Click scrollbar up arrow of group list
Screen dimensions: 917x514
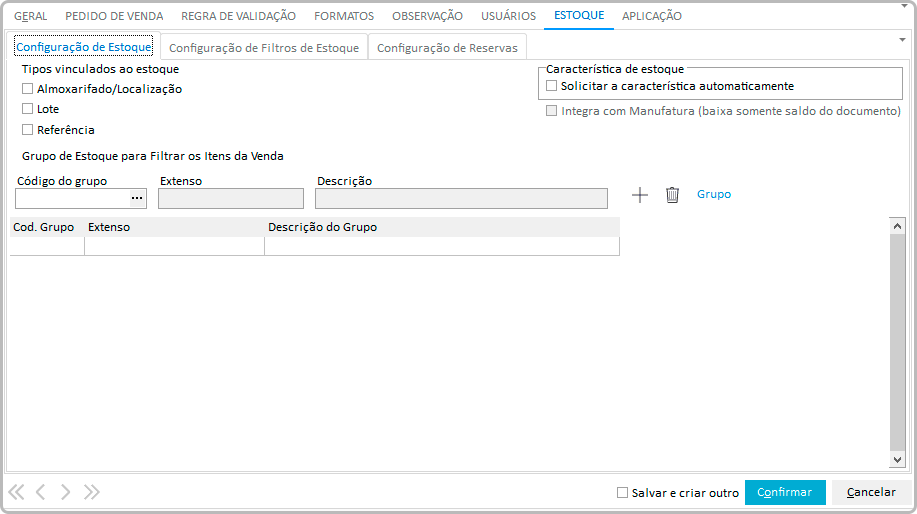[898, 226]
